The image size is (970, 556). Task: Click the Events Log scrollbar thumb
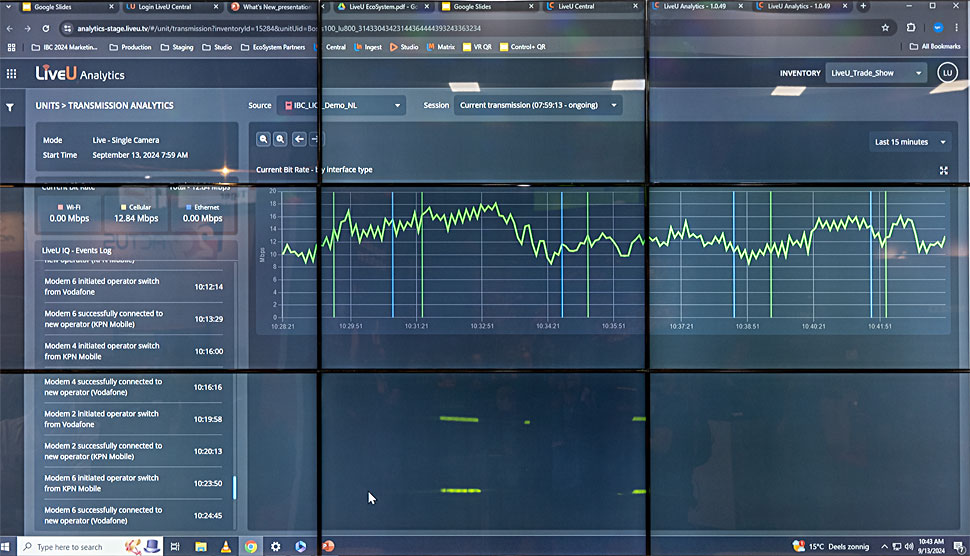click(x=234, y=487)
